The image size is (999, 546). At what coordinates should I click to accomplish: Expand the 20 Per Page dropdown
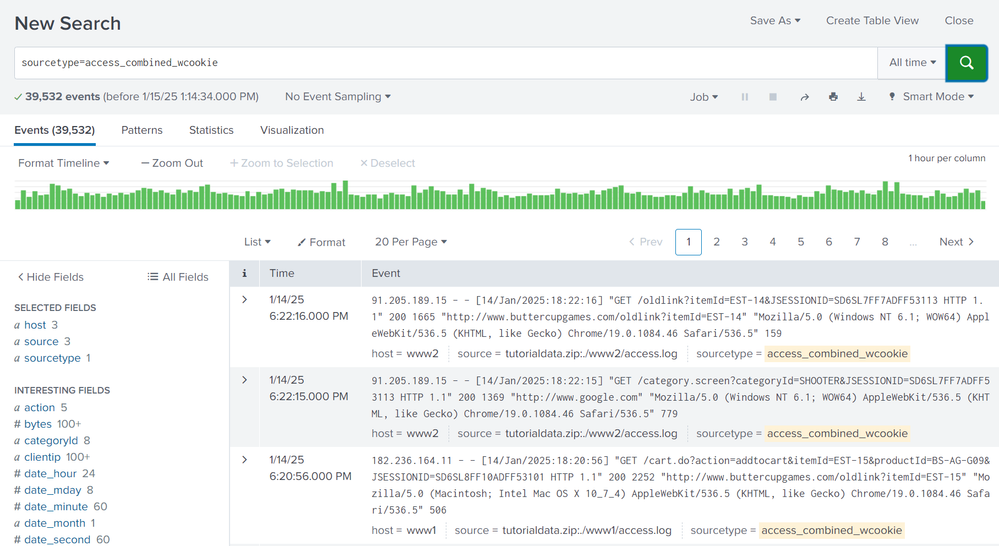(410, 242)
